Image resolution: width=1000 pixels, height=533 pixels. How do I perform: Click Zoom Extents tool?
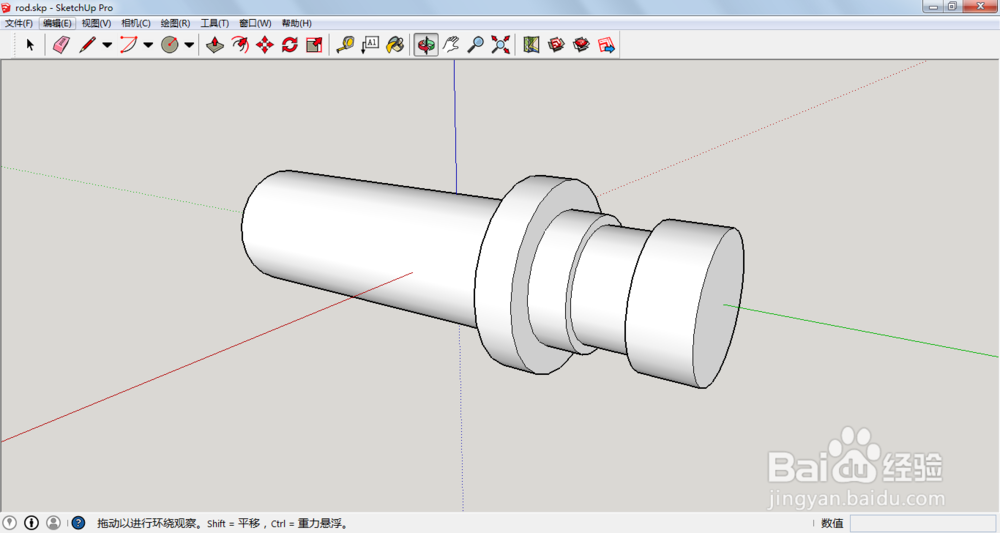(501, 45)
